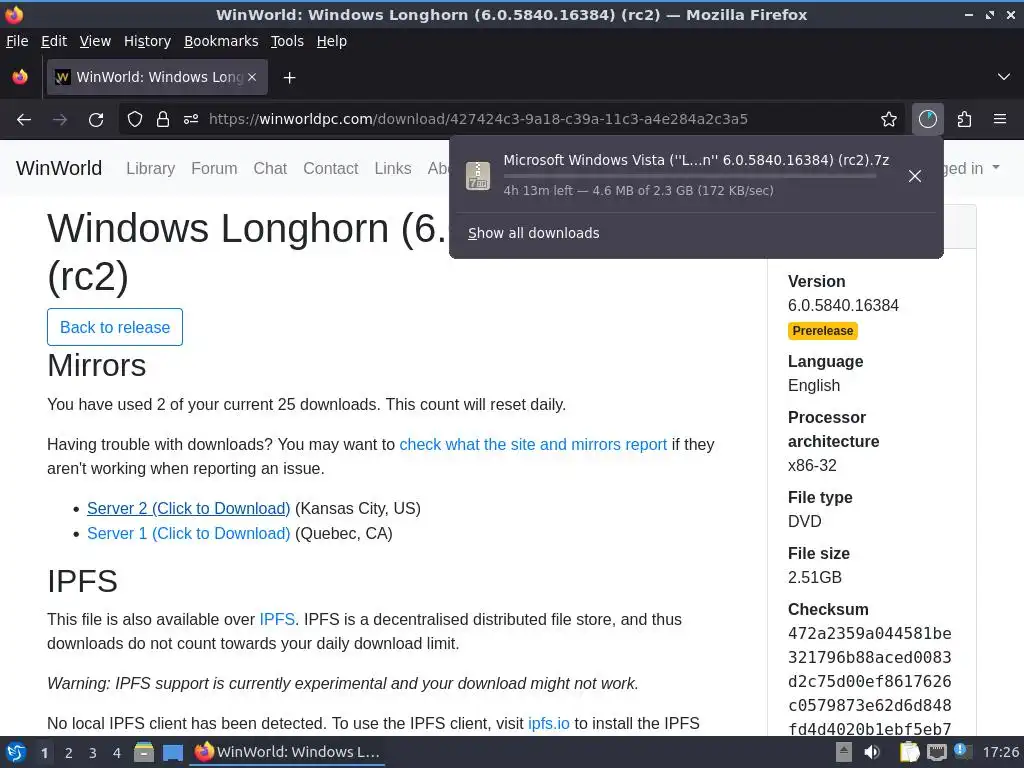Switch to workspace 2
Viewport: 1024px width, 768px height.
(69, 753)
